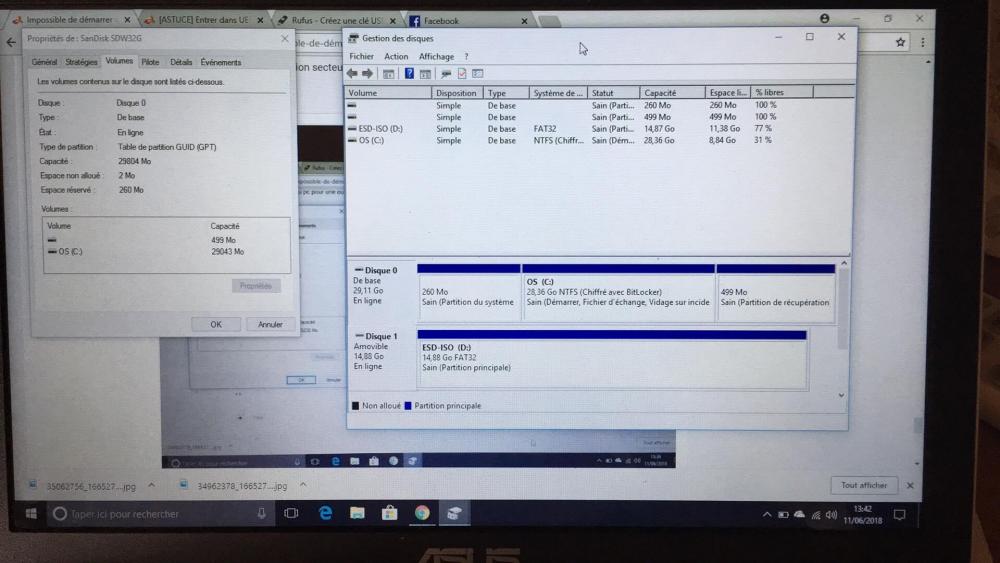The width and height of the screenshot is (1000, 563).
Task: Click the red checkmark toolbar icon
Action: coord(462,74)
